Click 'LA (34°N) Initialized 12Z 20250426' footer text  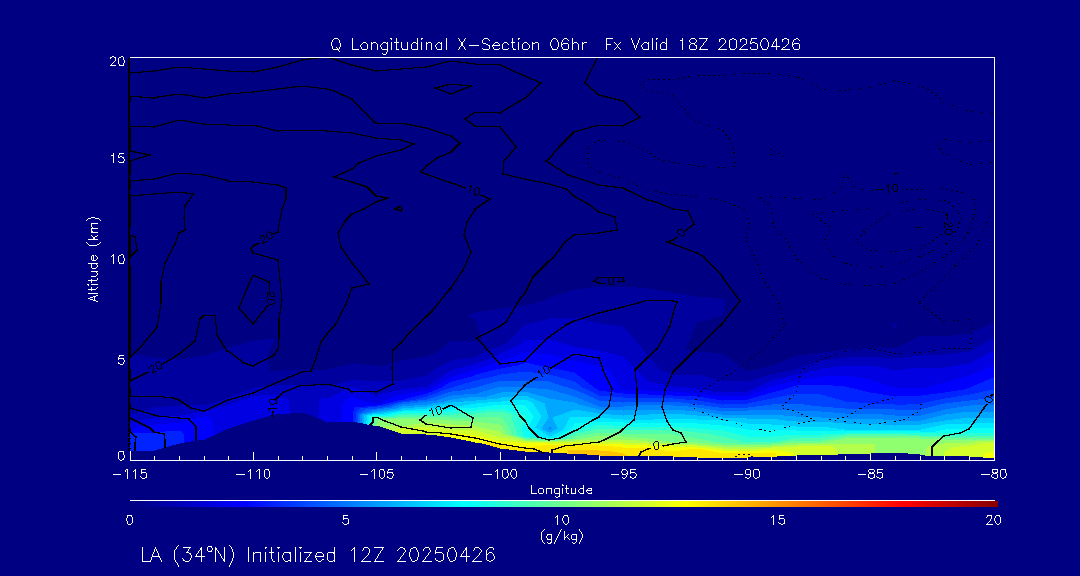pos(318,554)
